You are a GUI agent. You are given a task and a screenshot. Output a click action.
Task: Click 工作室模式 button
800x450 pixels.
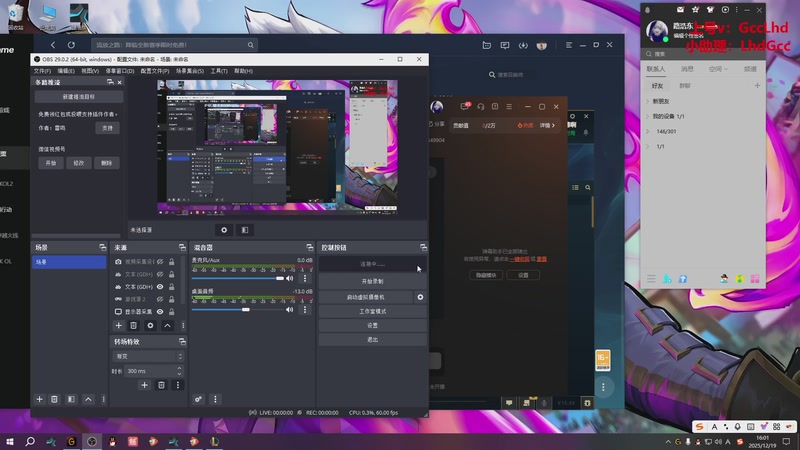372,311
